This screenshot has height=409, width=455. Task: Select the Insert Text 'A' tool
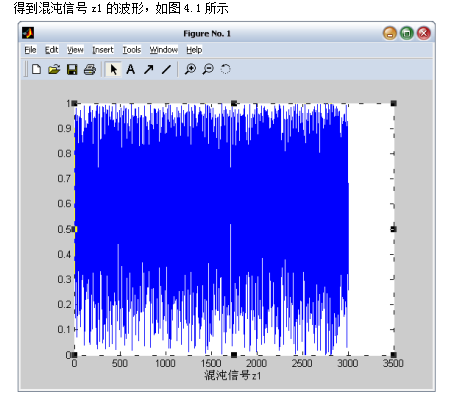click(131, 69)
